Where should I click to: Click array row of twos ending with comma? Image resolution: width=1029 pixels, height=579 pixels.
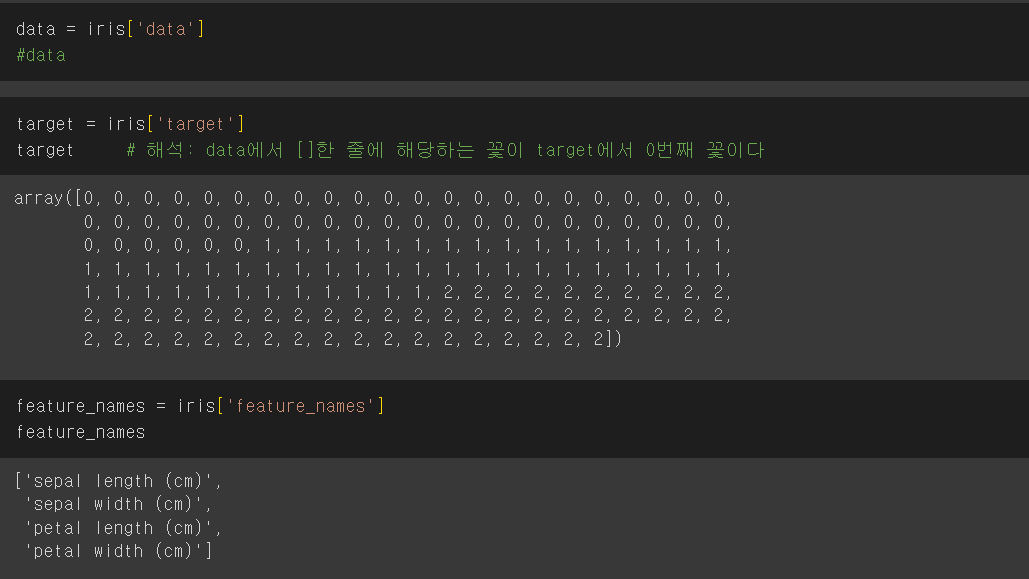coord(408,316)
